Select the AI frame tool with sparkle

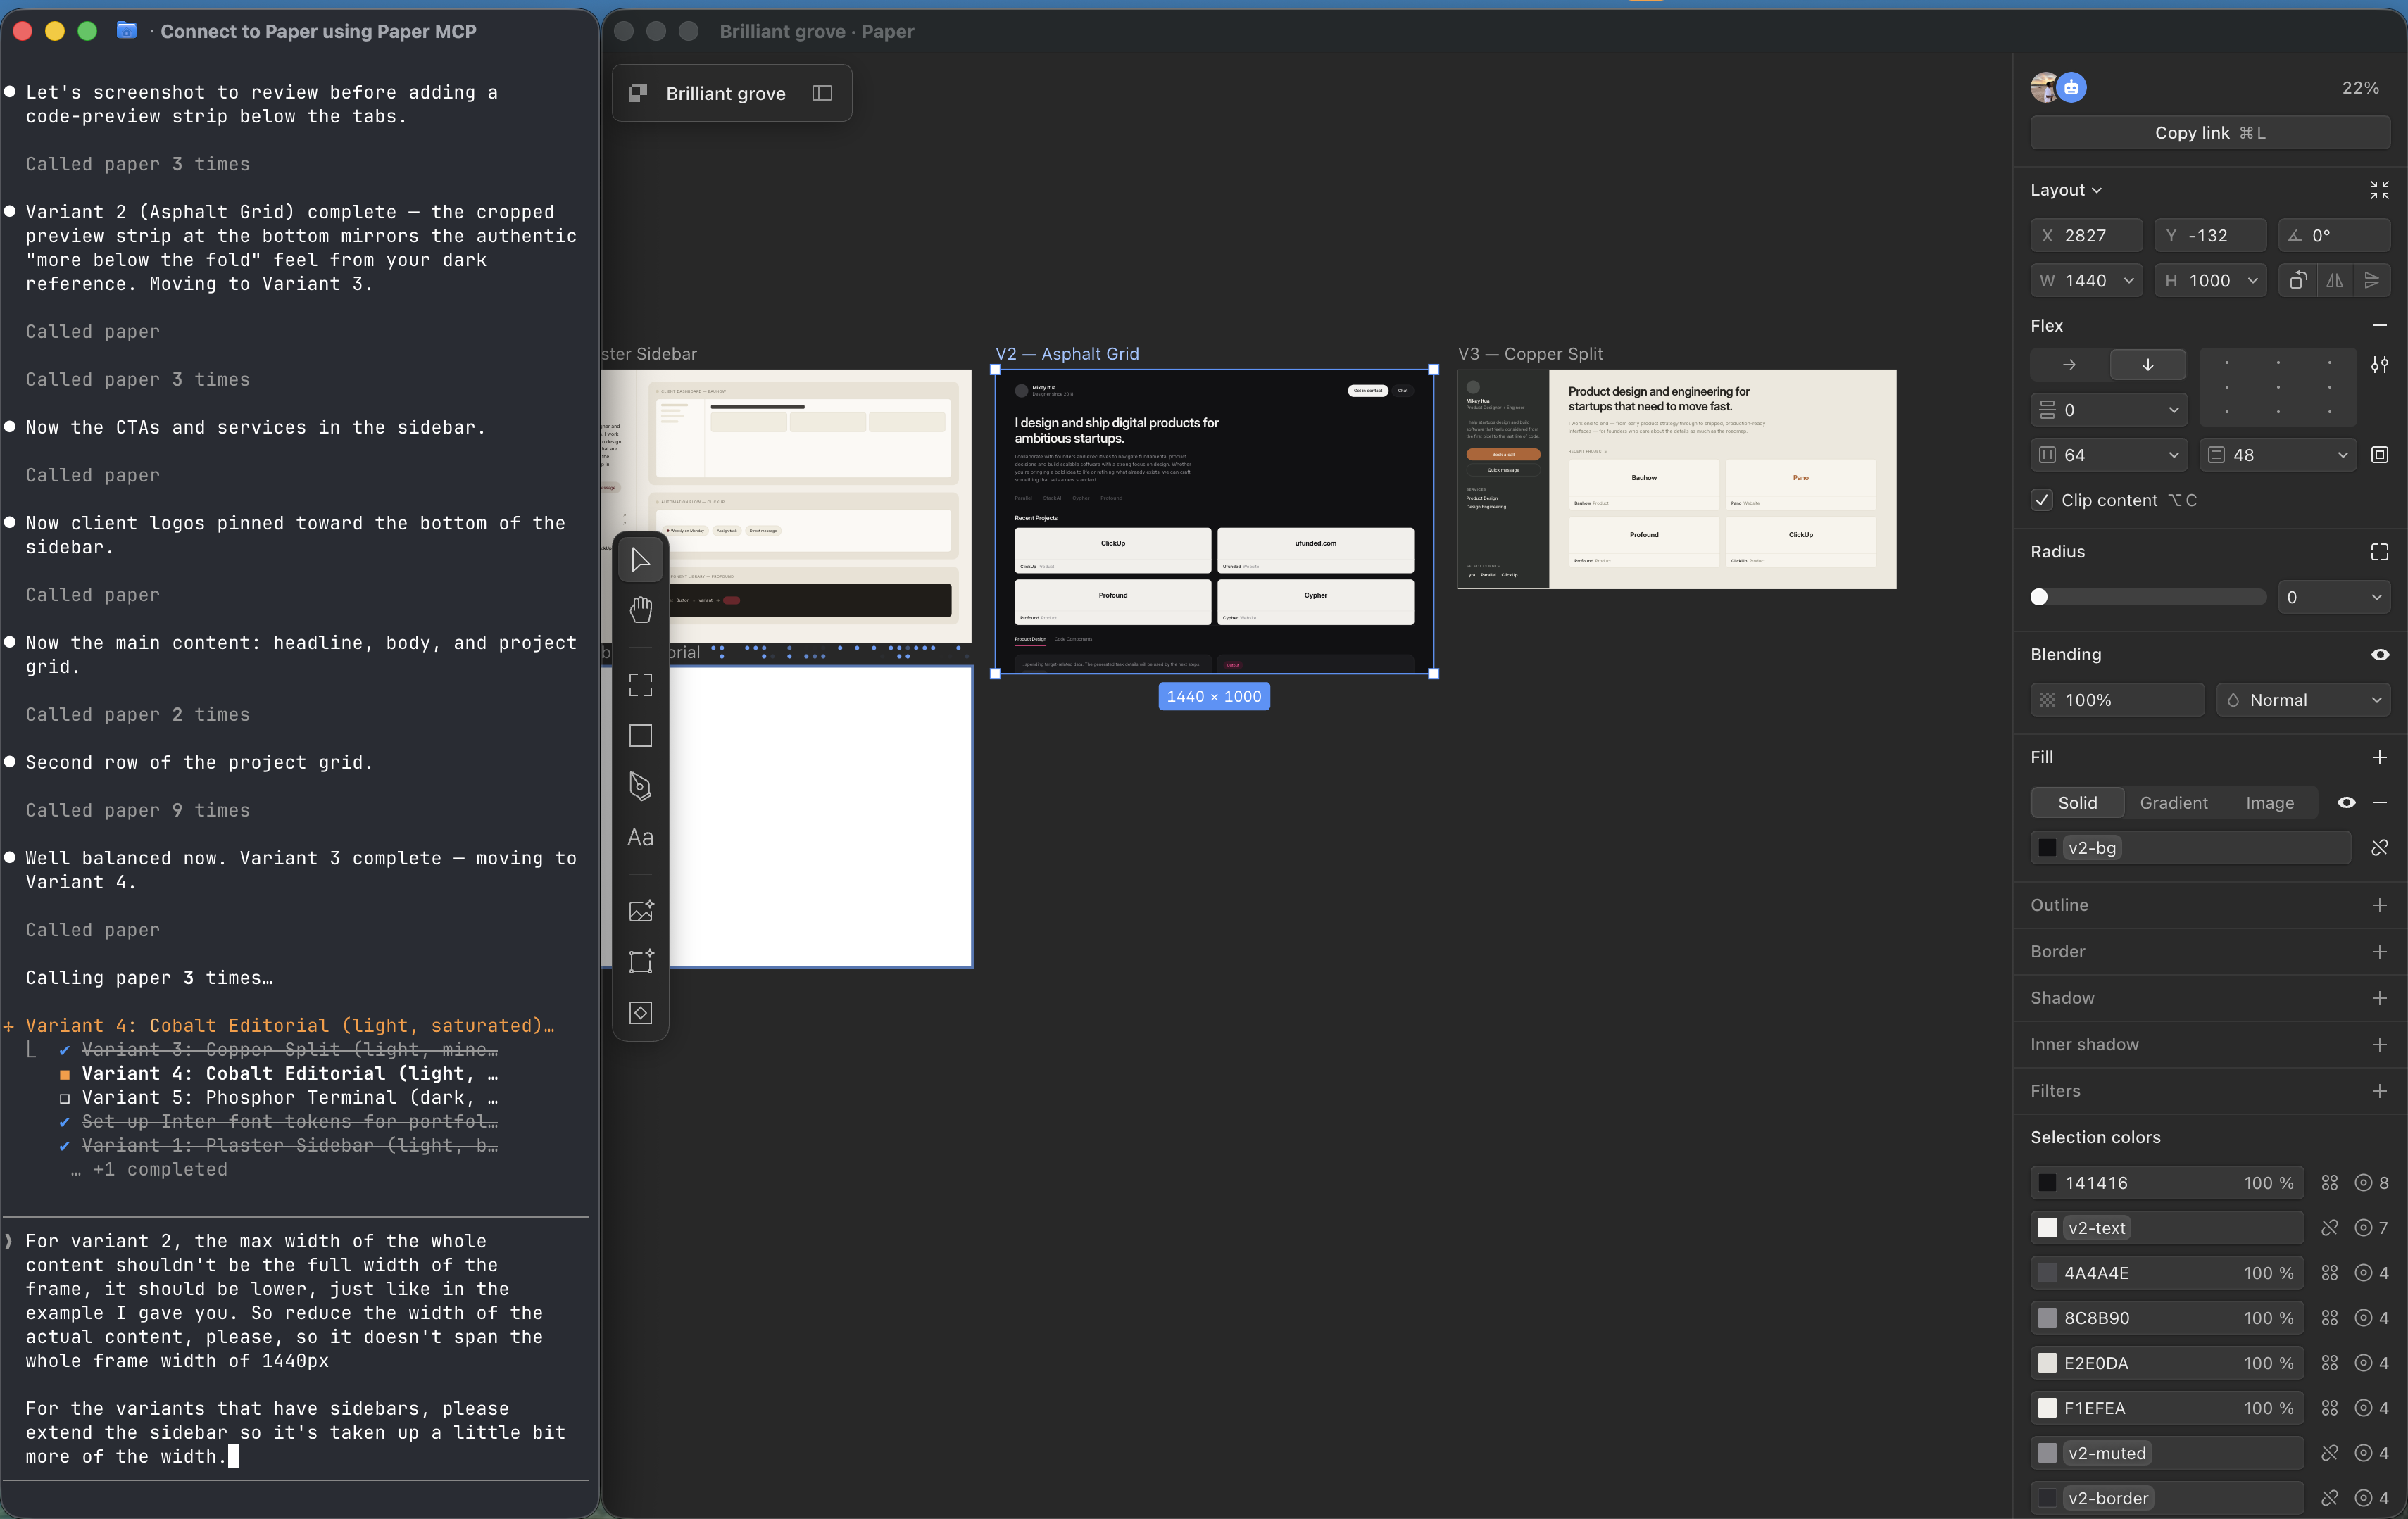click(640, 962)
